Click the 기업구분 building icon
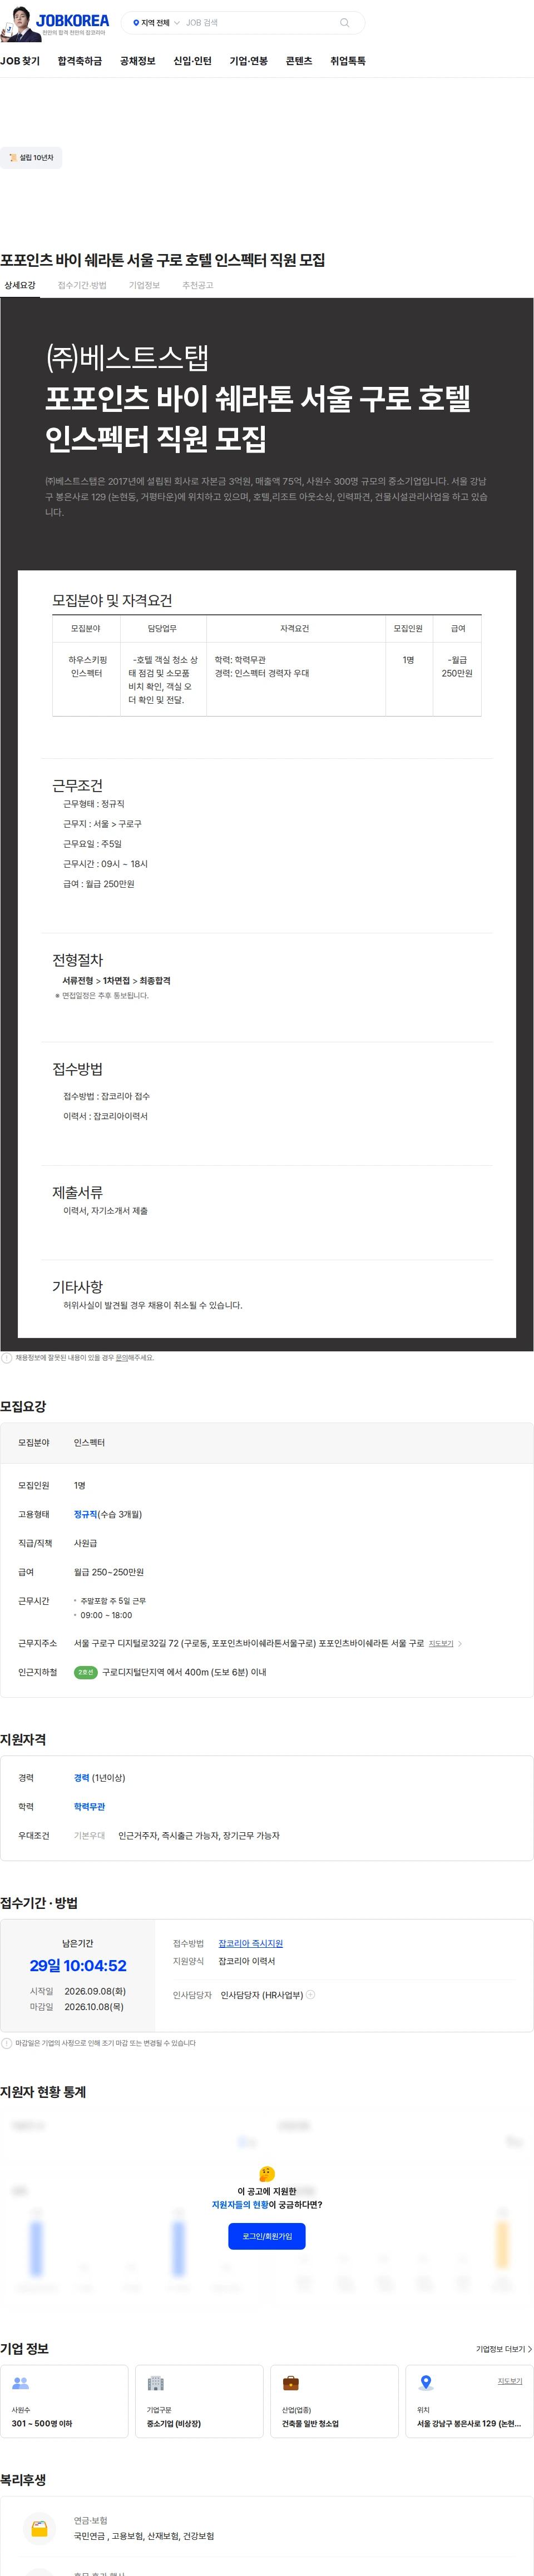Viewport: 534px width, 2576px height. (x=155, y=2383)
